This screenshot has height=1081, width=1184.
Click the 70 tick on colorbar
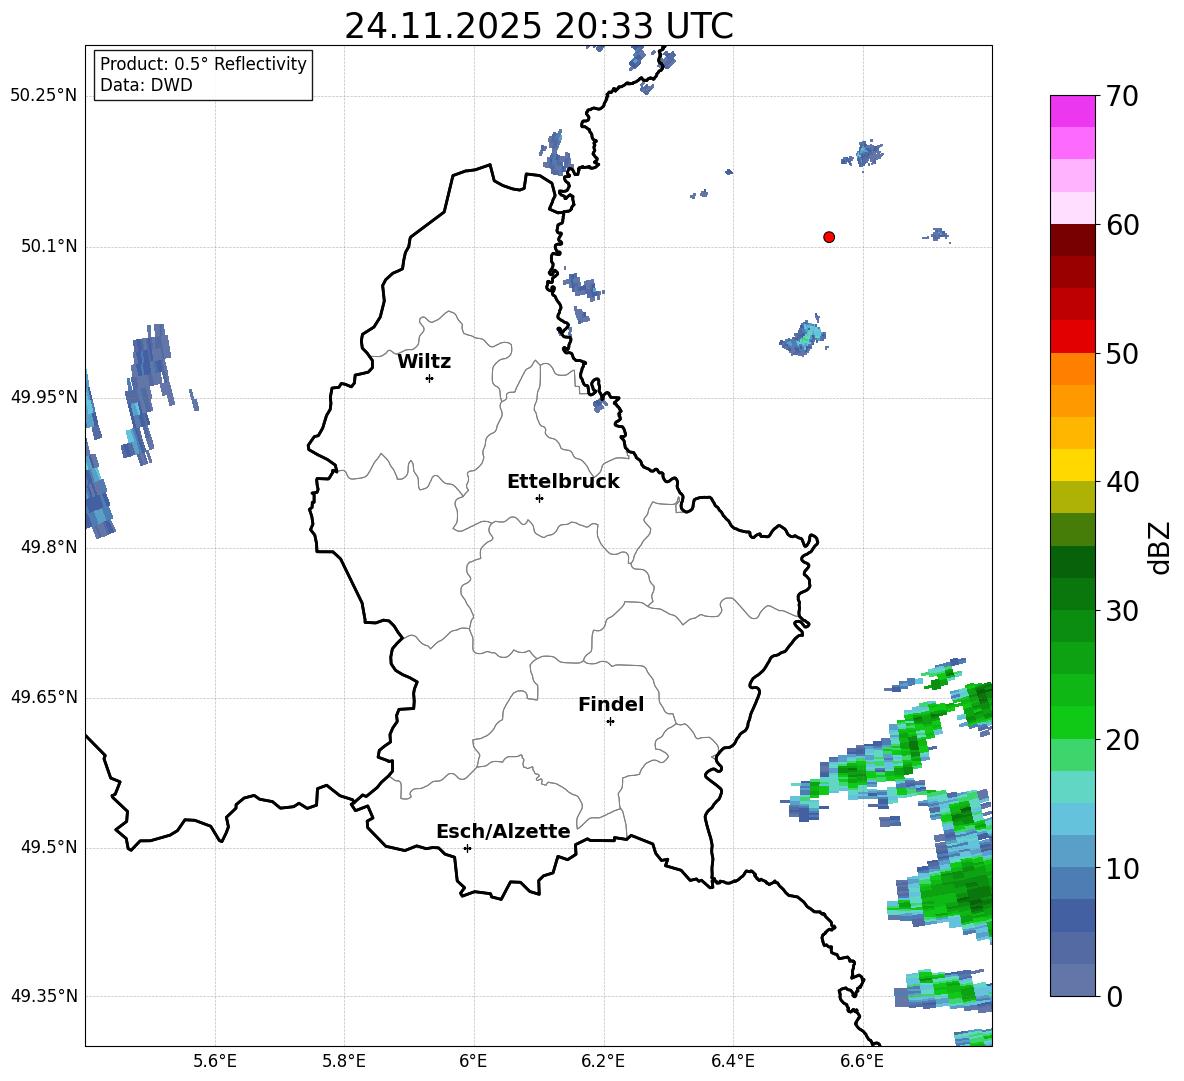click(1121, 96)
